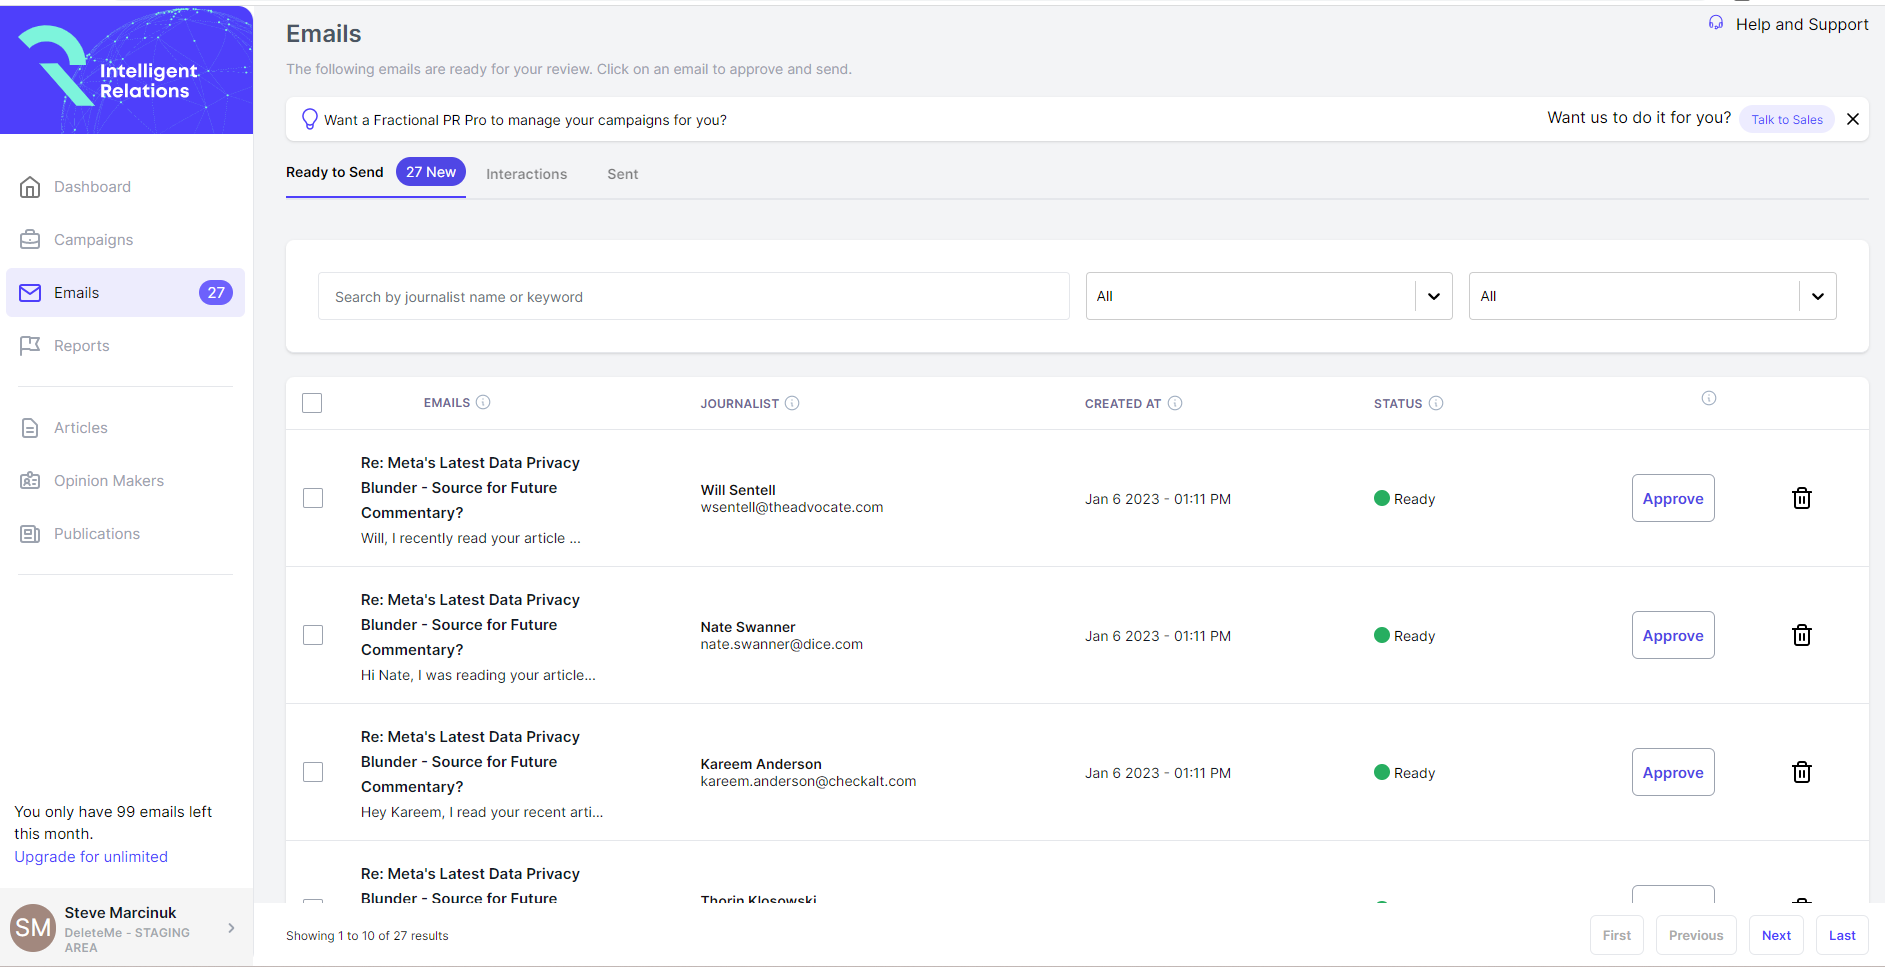
Task: Click the Campaigns briefcase icon
Action: 30,240
